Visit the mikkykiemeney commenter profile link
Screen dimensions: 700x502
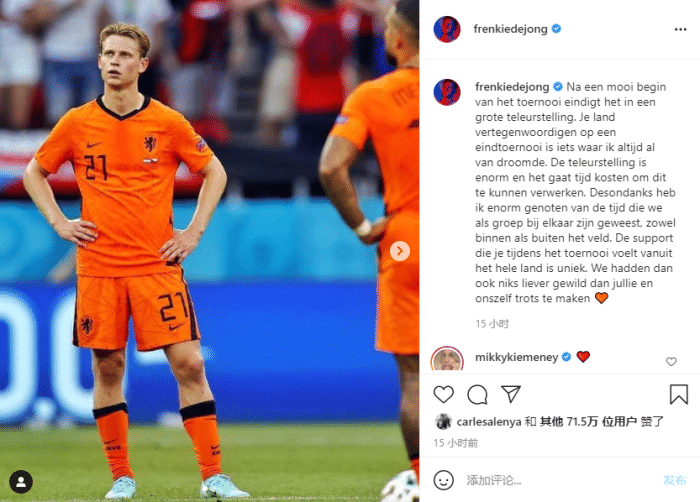517,357
